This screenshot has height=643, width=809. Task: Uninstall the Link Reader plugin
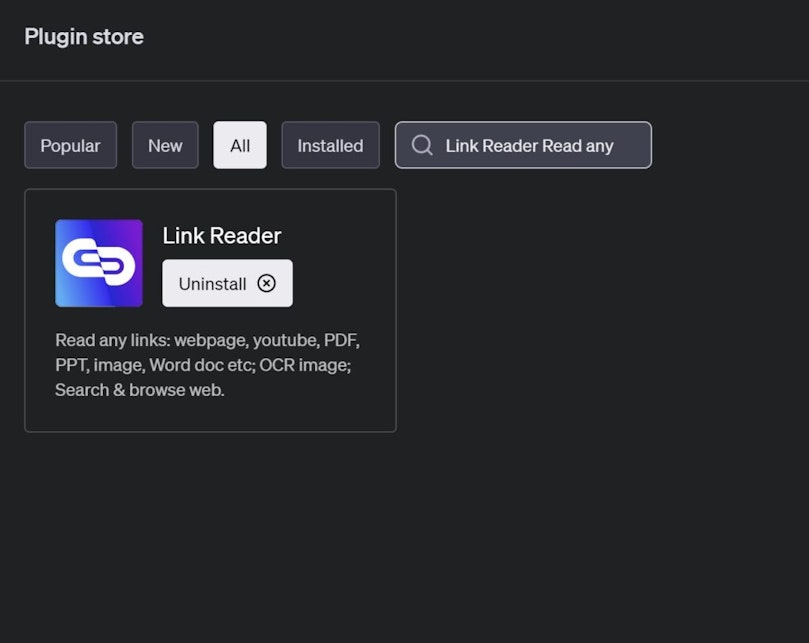(228, 283)
